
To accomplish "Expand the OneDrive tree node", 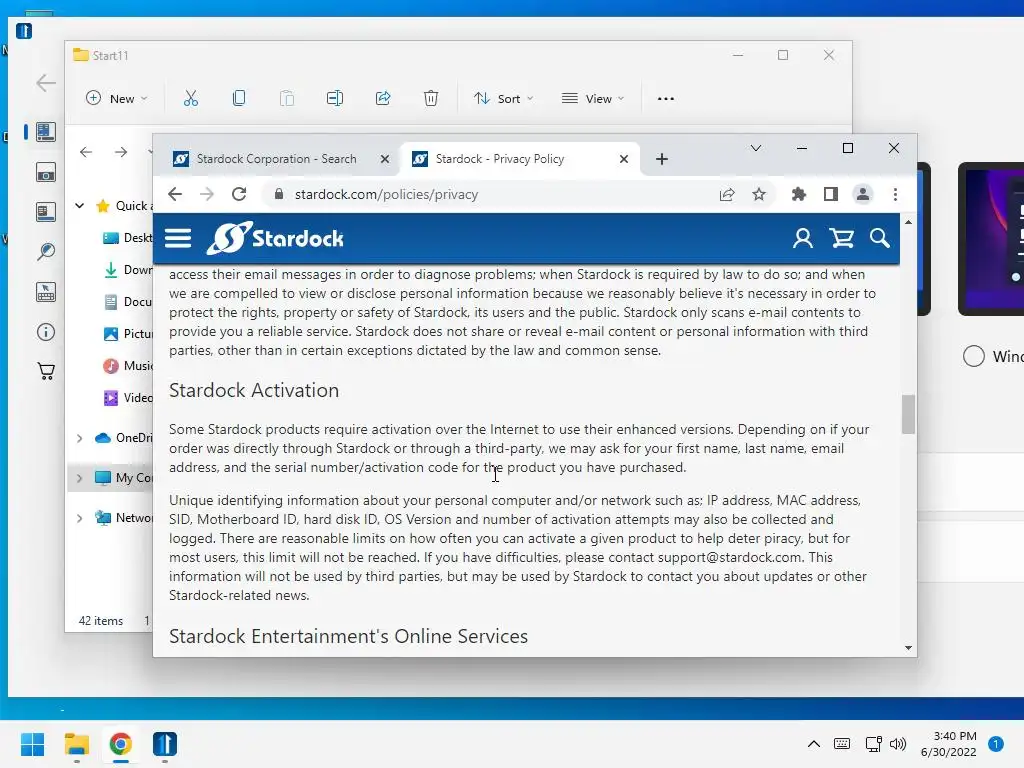I will (x=80, y=438).
